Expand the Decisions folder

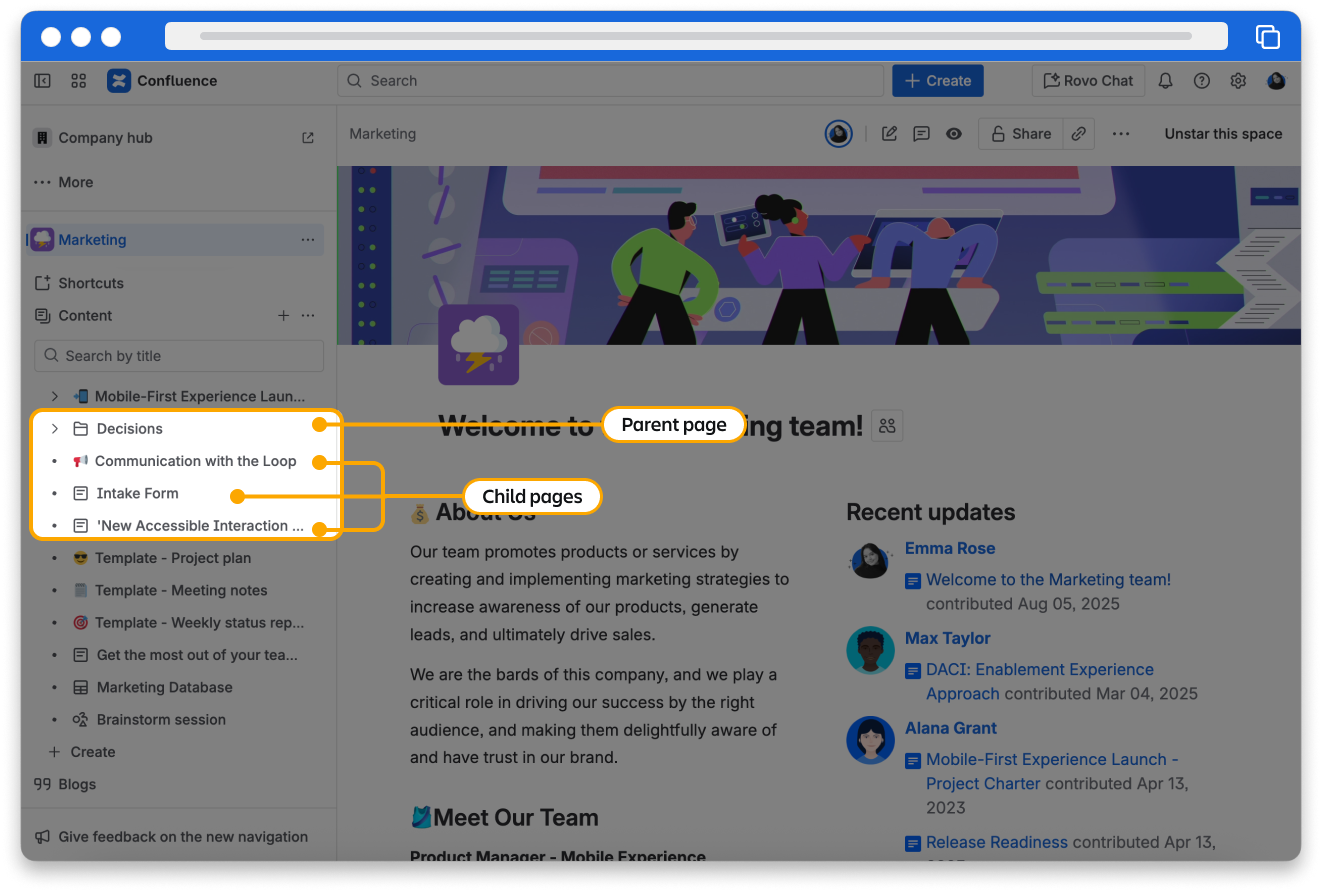coord(55,429)
